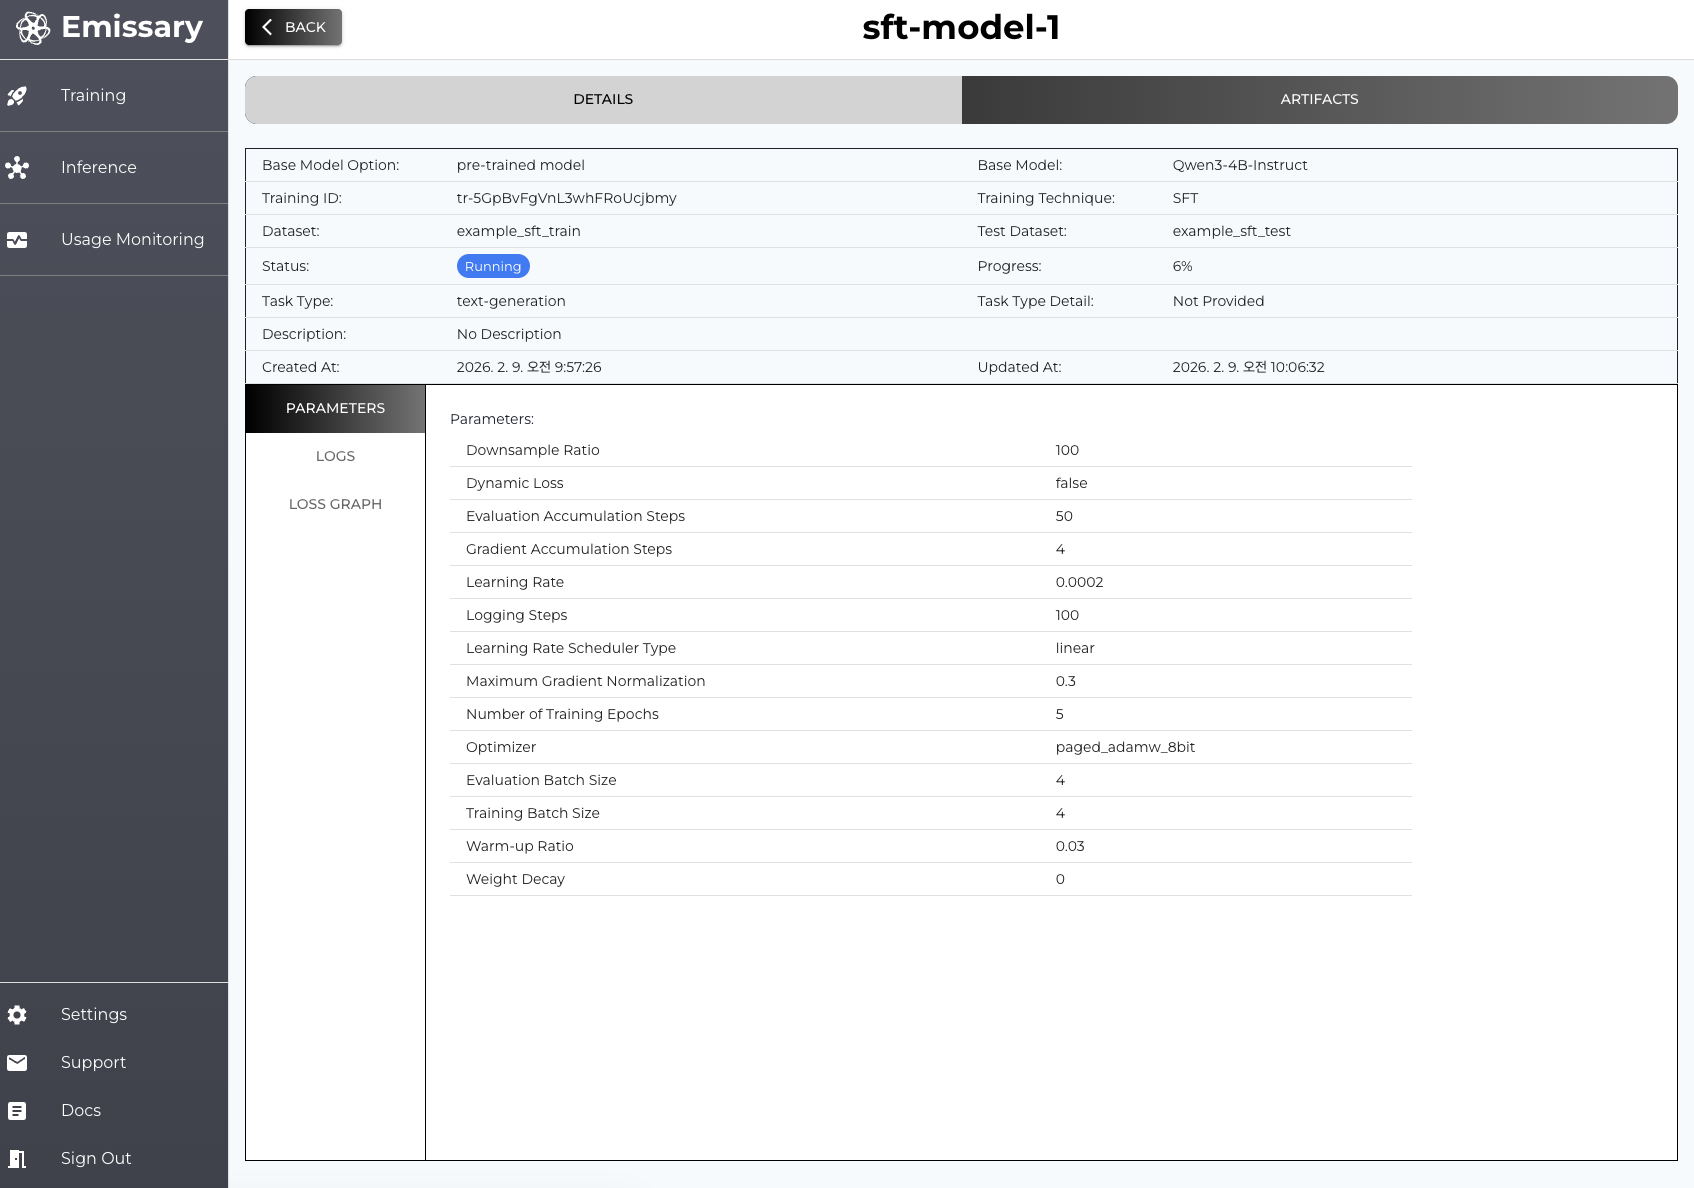Screen dimensions: 1694x1188
Task: Click the Usage Monitoring chart icon
Action: (x=18, y=240)
